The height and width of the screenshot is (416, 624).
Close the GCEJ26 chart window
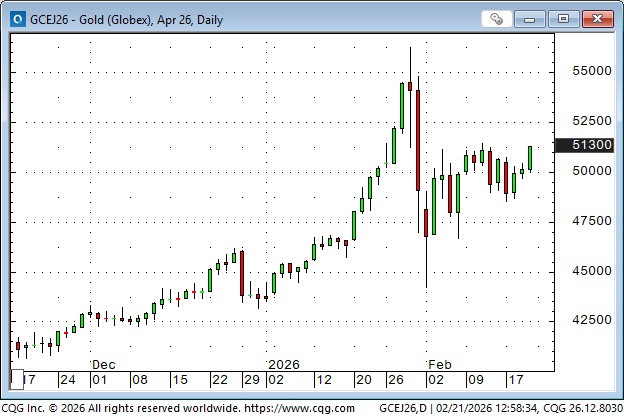point(596,18)
